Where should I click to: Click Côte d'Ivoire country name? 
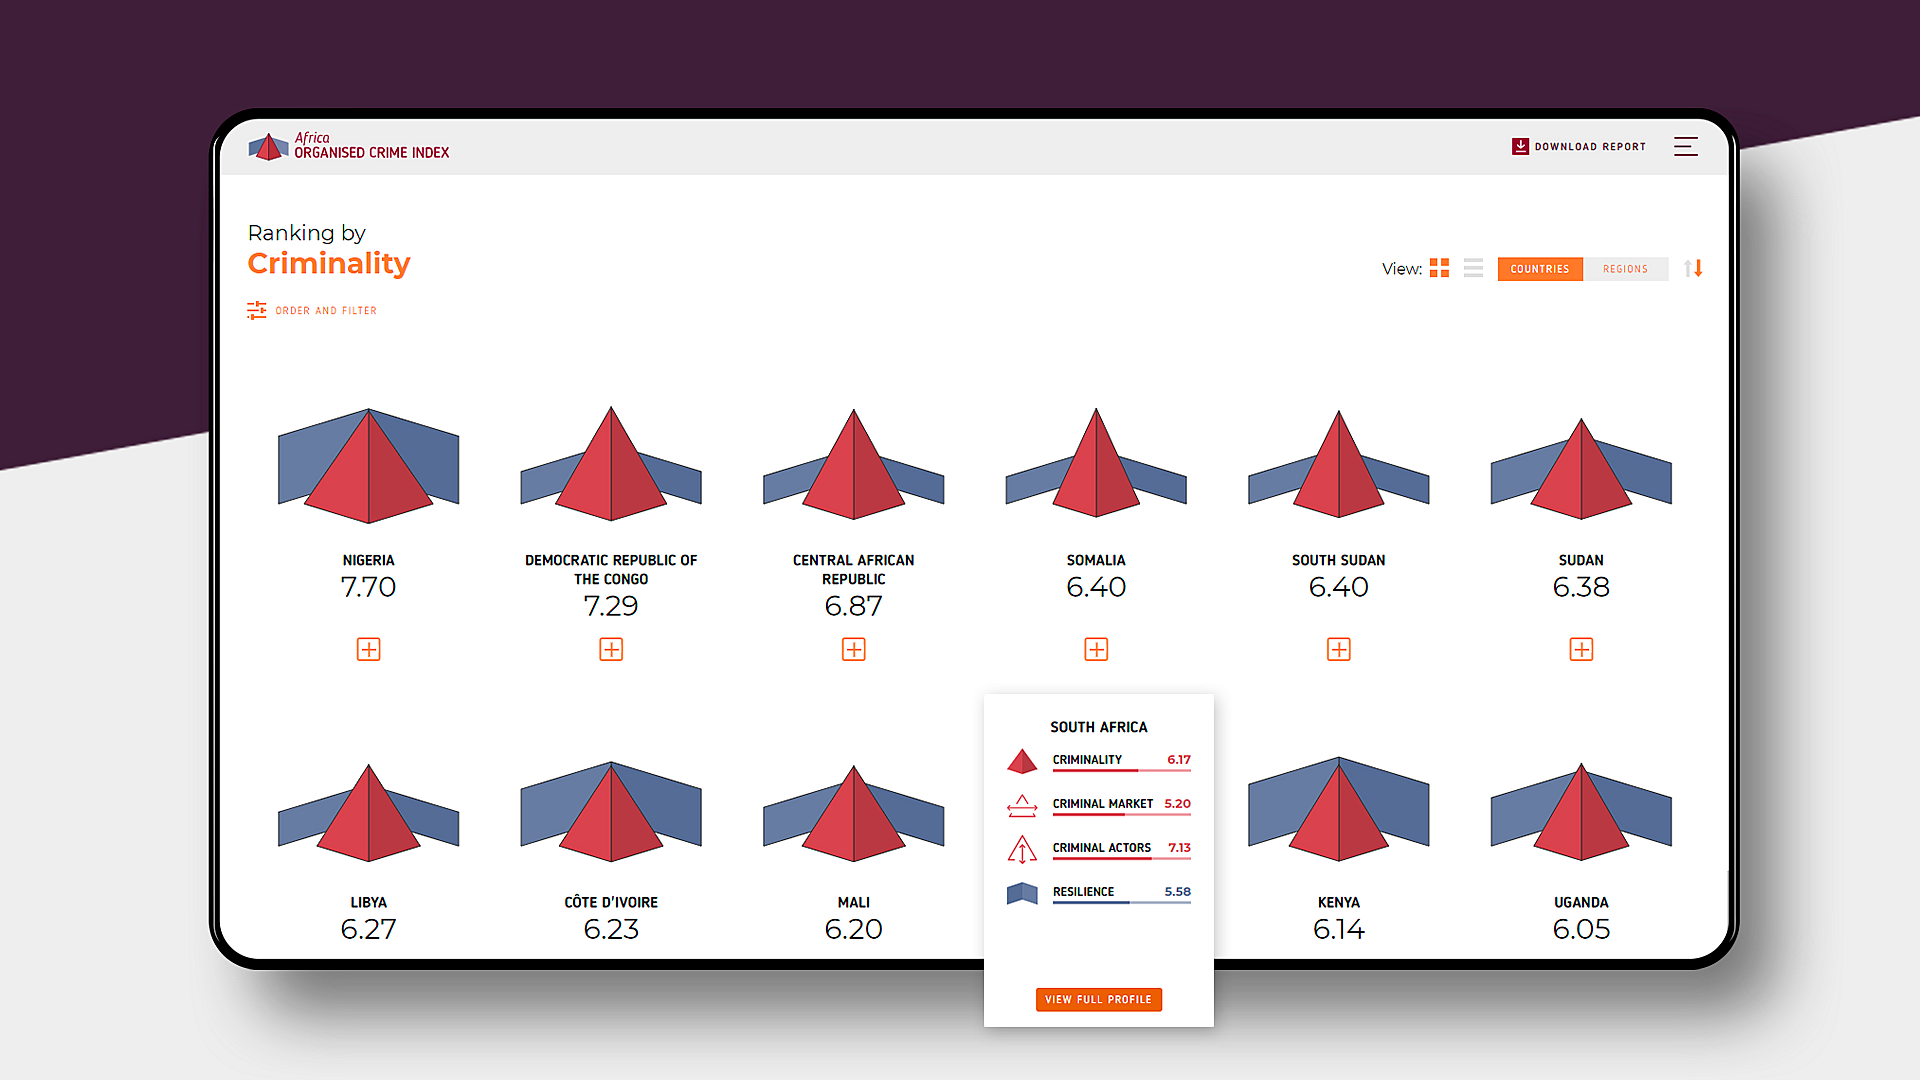tap(611, 902)
